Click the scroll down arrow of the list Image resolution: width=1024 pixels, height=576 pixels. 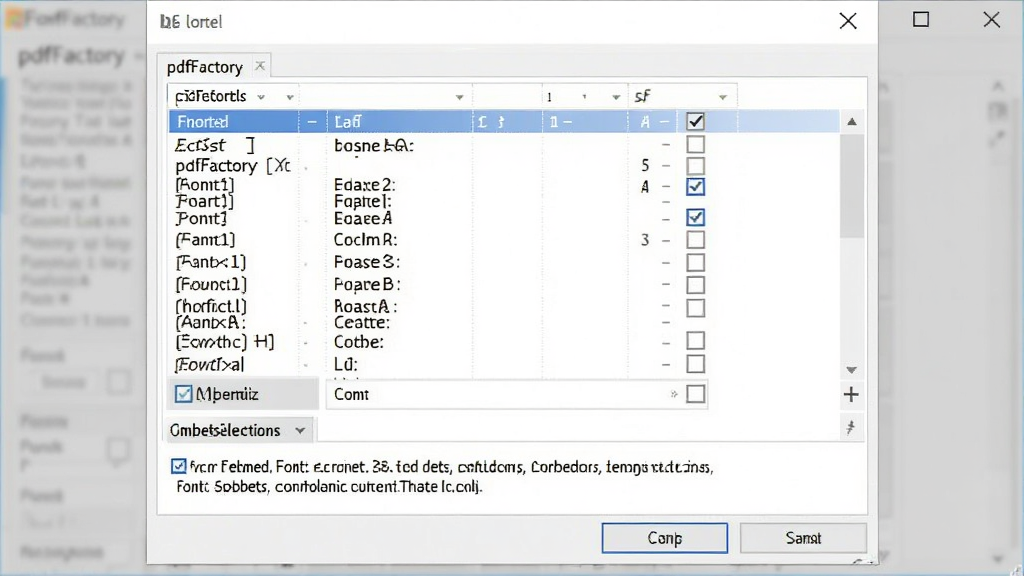[x=852, y=370]
